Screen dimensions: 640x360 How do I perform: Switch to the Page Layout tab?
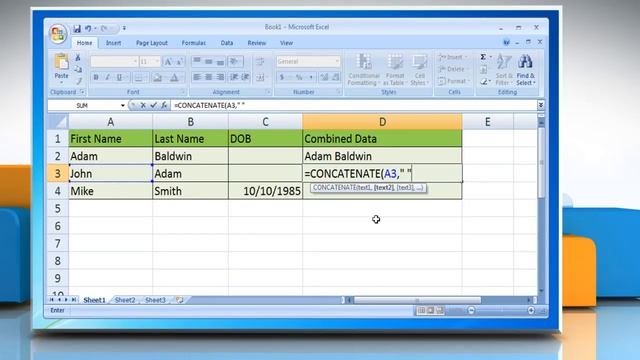[152, 43]
